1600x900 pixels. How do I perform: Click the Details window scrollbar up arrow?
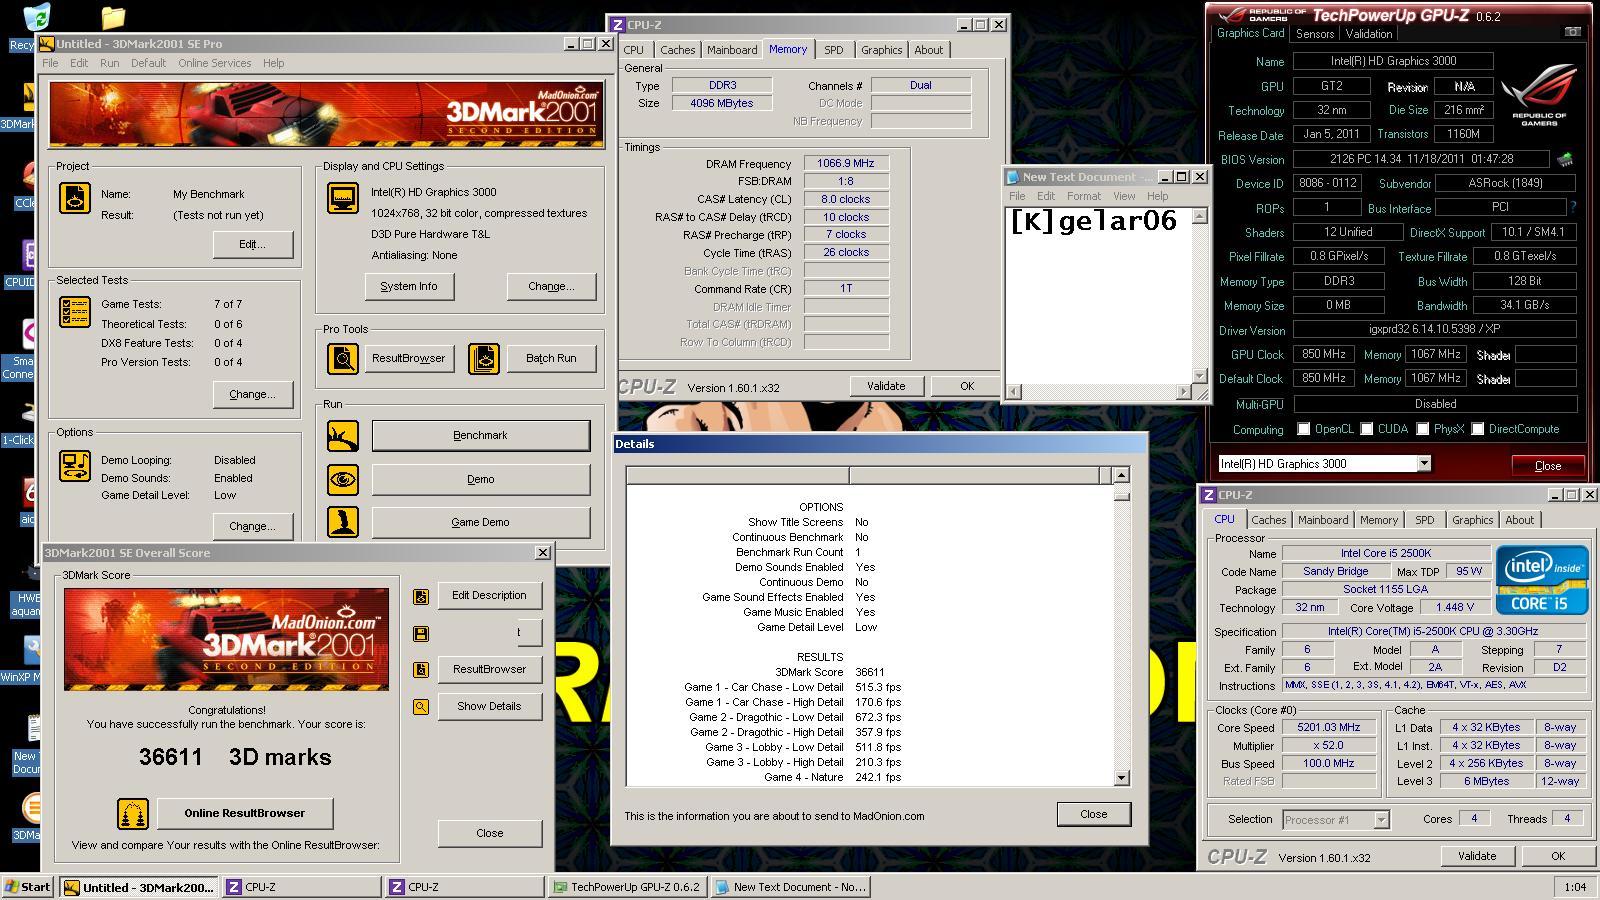coord(1121,476)
